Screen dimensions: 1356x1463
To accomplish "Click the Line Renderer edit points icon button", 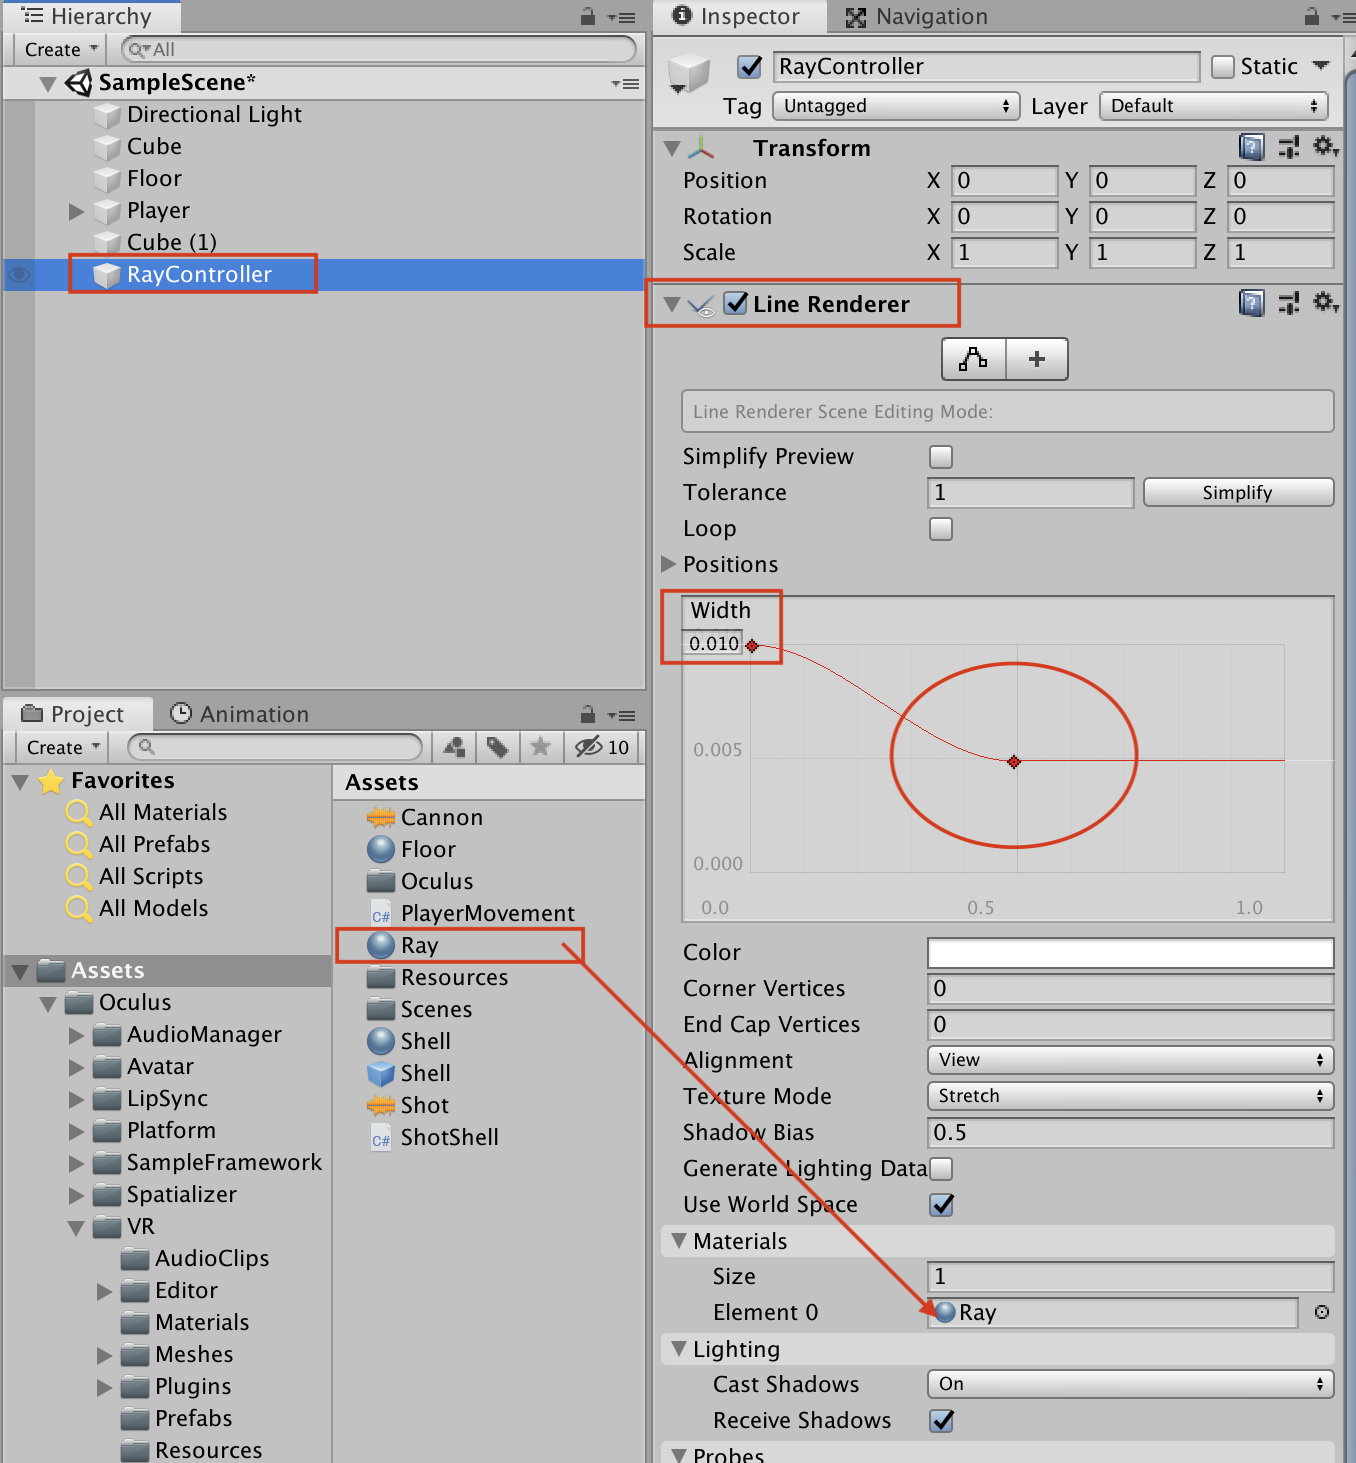I will [x=973, y=359].
